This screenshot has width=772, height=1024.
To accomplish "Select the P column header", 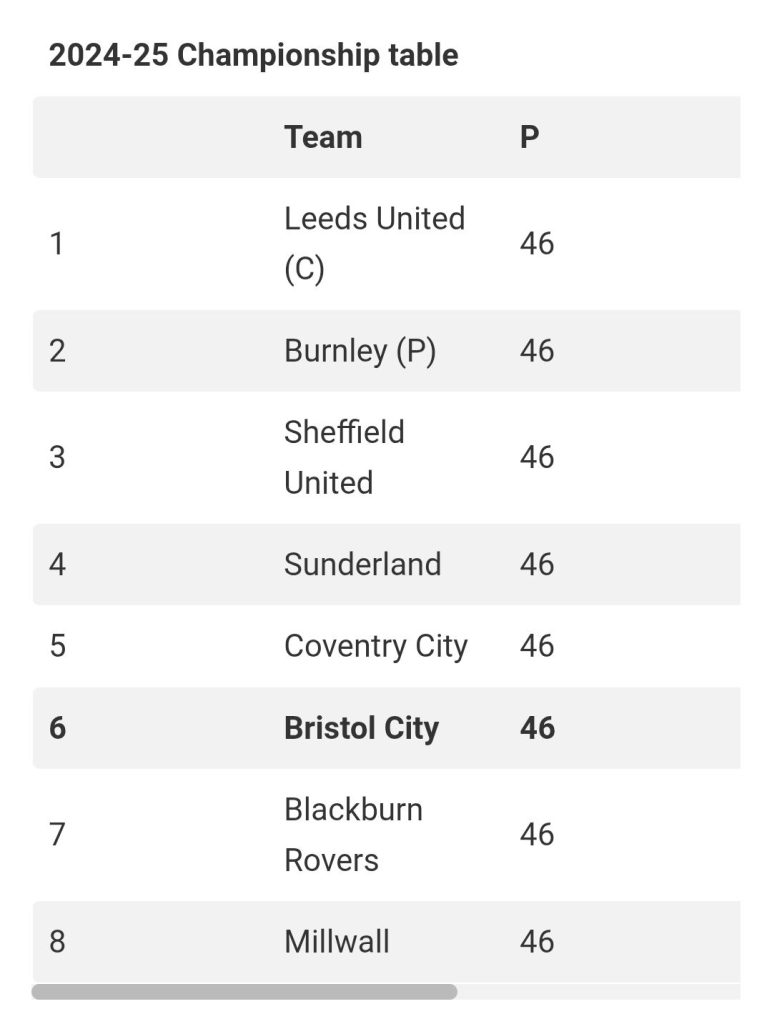I will (530, 137).
